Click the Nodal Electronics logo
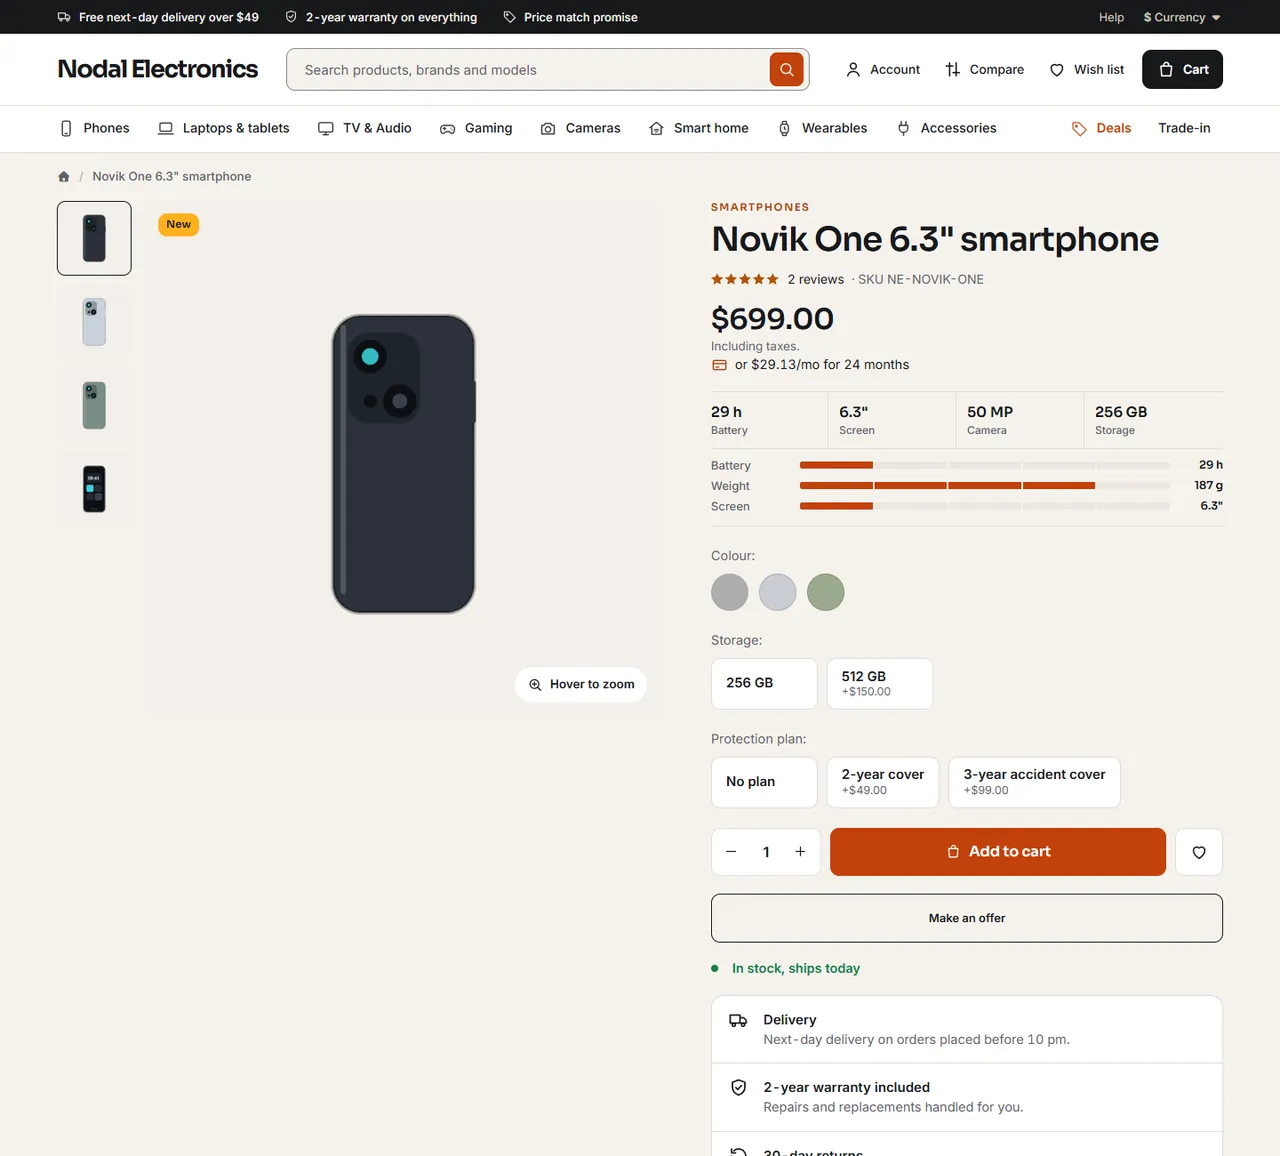Image resolution: width=1280 pixels, height=1156 pixels. (x=158, y=69)
